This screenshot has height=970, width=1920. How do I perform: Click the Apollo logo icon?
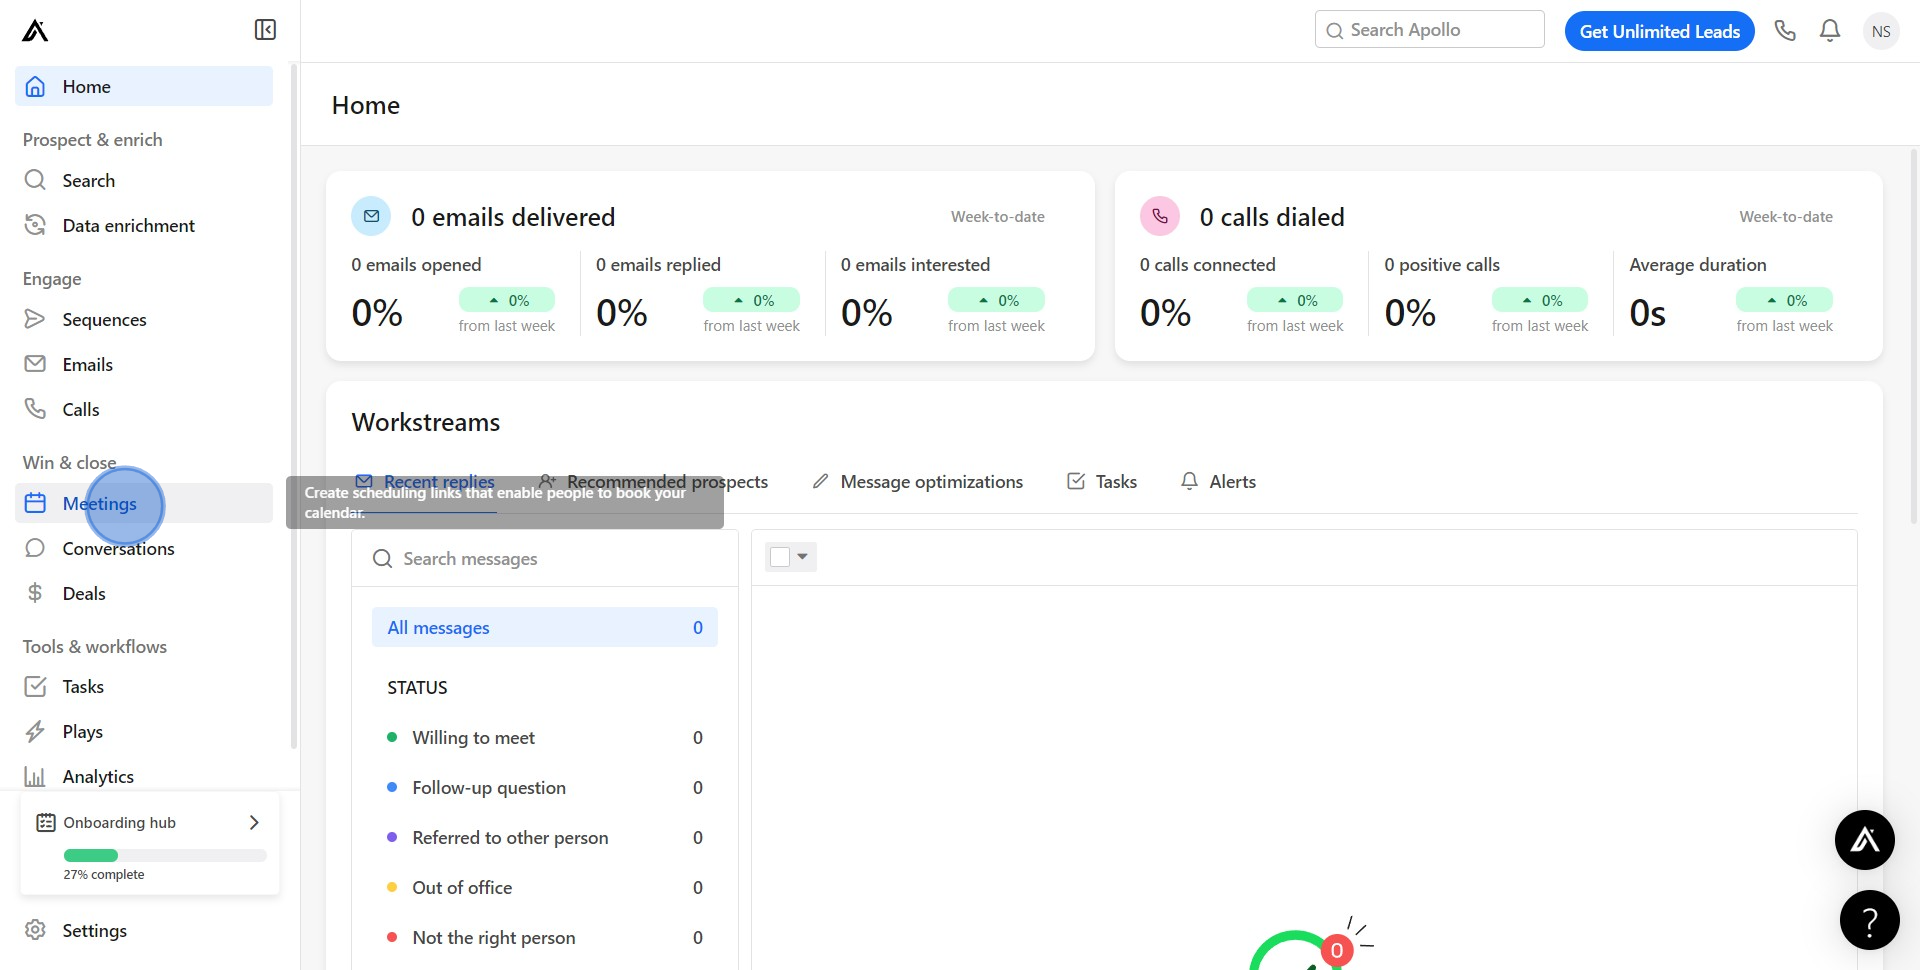[35, 31]
